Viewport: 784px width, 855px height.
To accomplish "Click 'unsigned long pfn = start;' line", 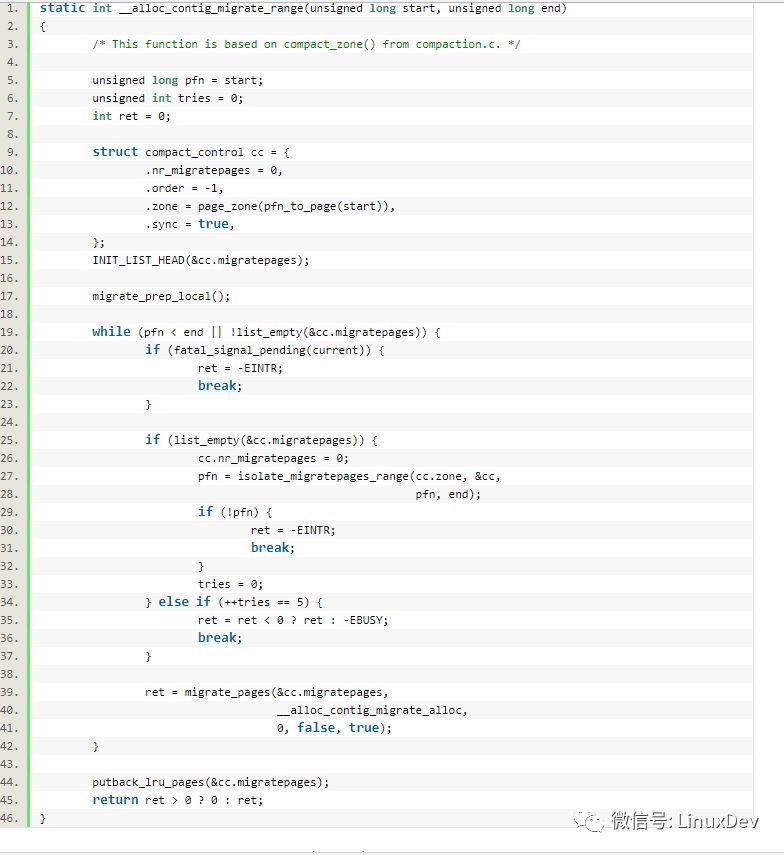I will (178, 80).
